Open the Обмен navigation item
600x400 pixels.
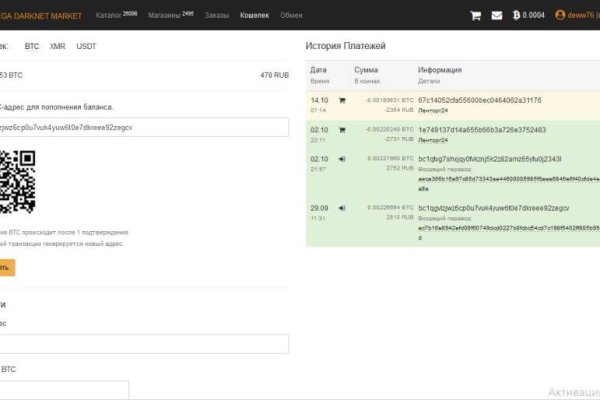(292, 16)
